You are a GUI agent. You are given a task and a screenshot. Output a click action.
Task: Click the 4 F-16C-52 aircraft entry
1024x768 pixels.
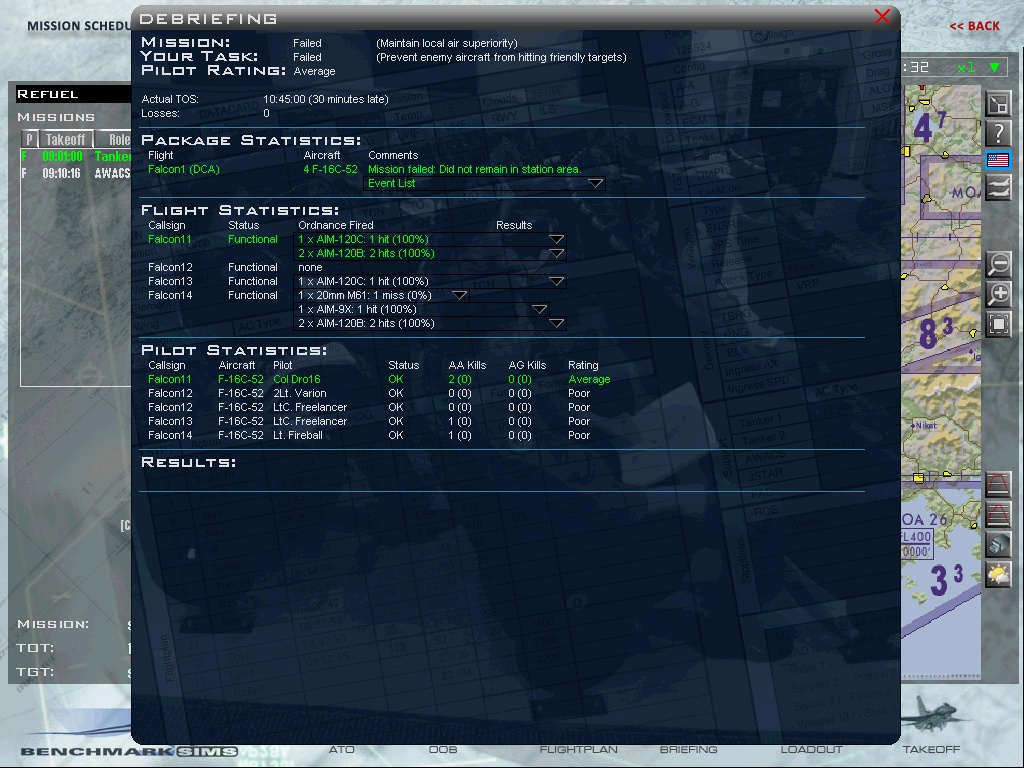point(330,169)
